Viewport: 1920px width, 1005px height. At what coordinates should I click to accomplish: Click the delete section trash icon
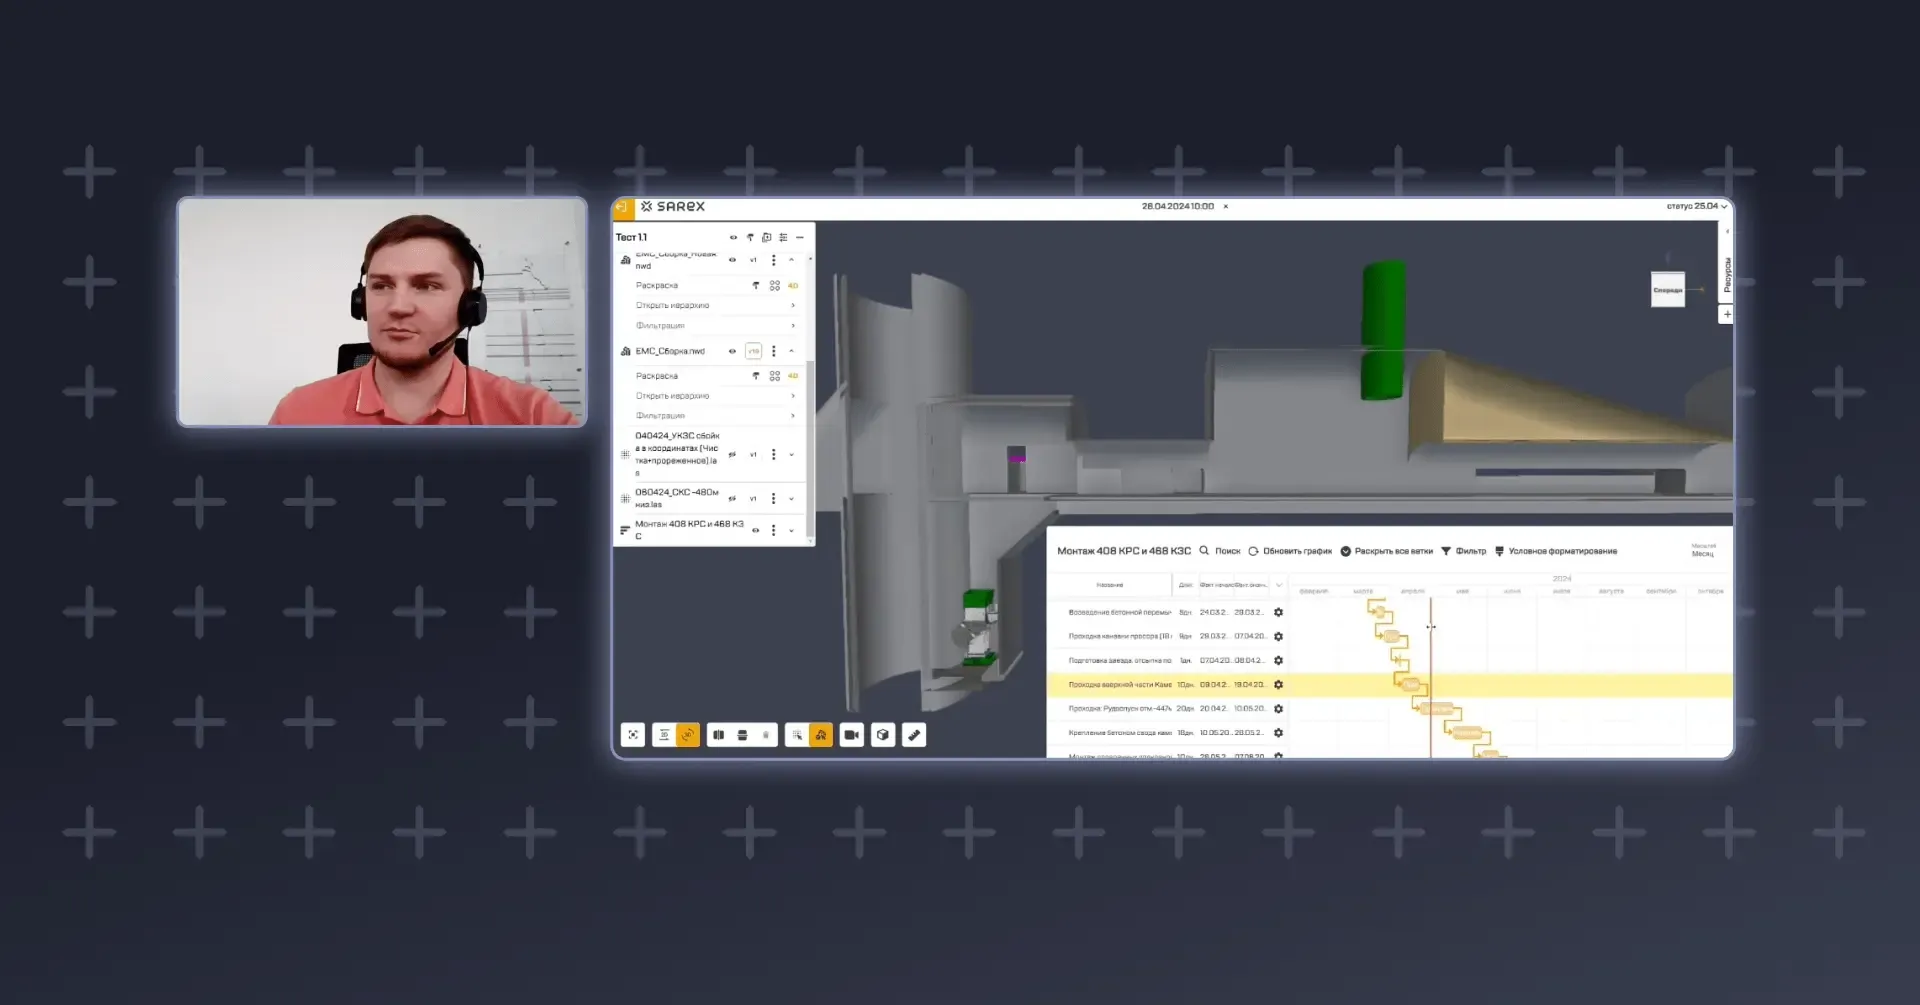coord(766,735)
